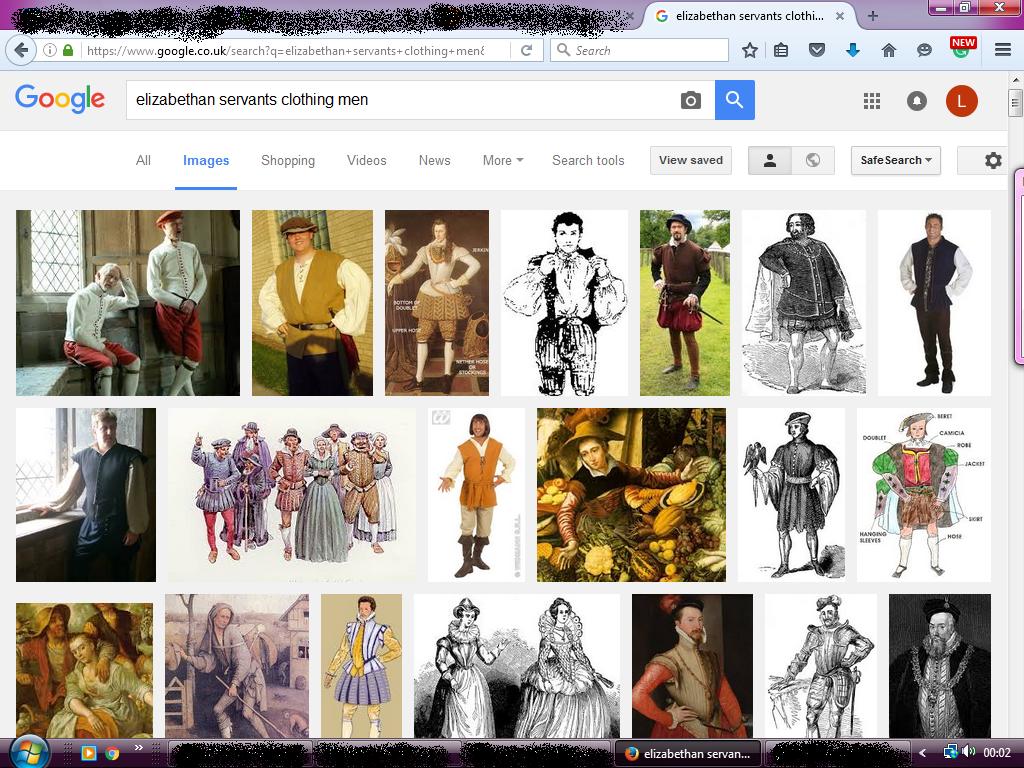Click the browser back arrow button
This screenshot has width=1024, height=768.
(x=21, y=50)
